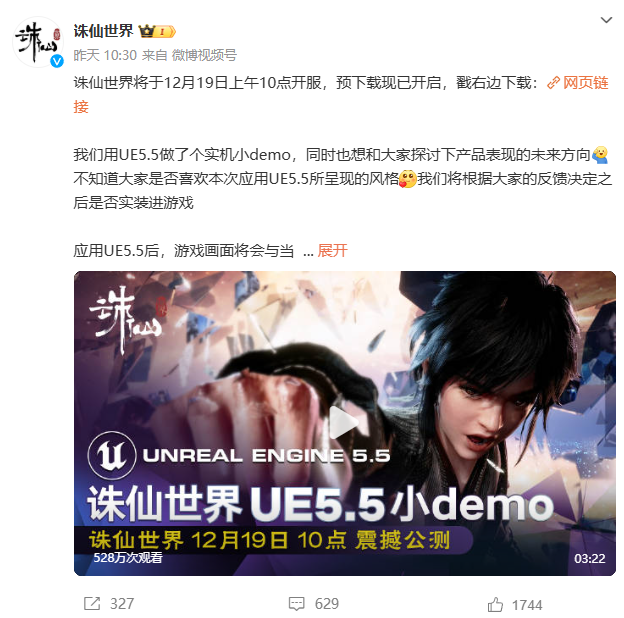Image resolution: width=624 pixels, height=618 pixels.
Task: Click the 03:22 video duration label
Action: click(589, 558)
